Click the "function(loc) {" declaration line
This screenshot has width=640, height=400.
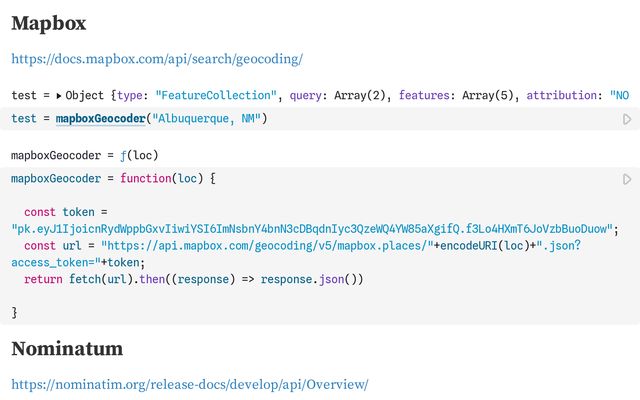[167, 179]
